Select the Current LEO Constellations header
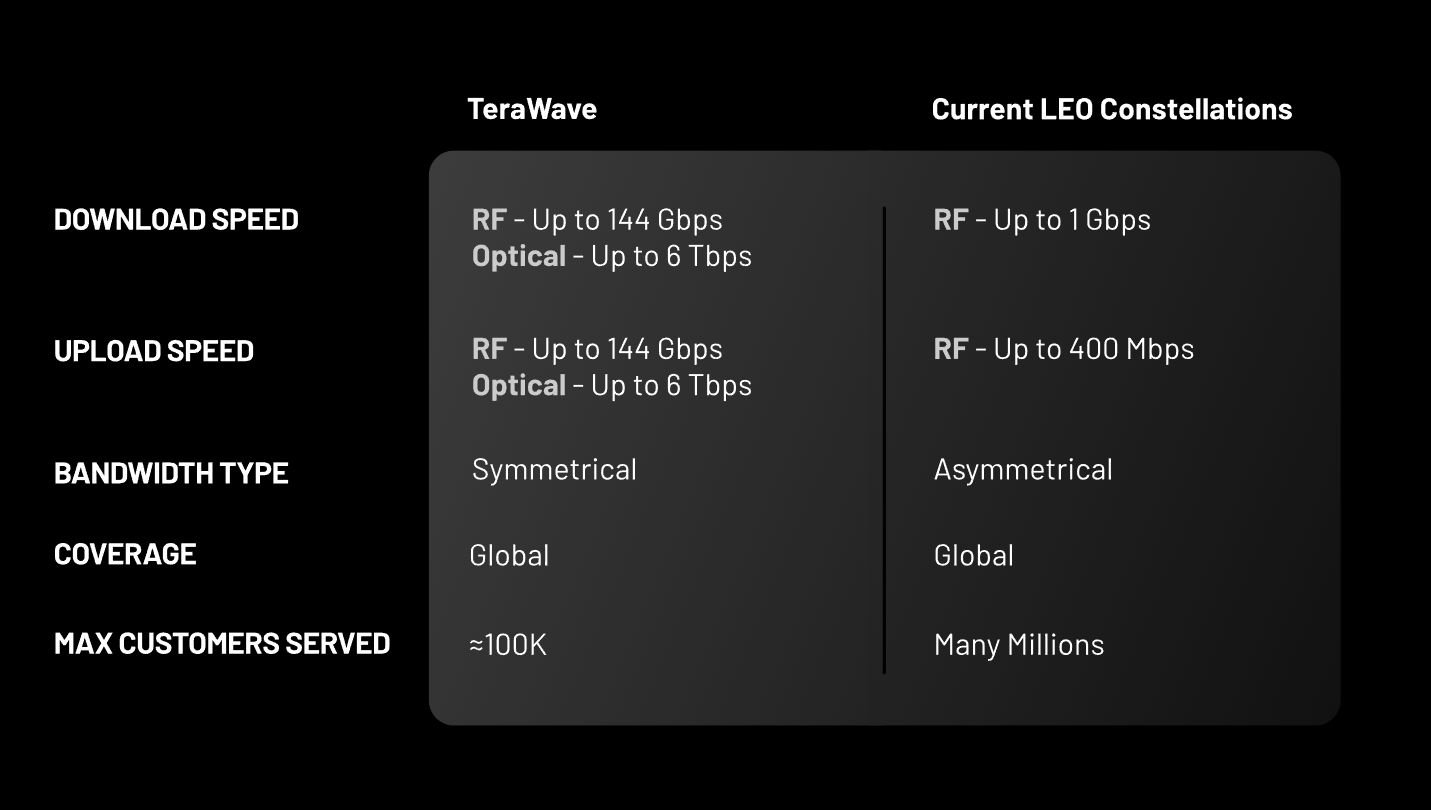Screen dimensions: 1431x810 (1111, 109)
